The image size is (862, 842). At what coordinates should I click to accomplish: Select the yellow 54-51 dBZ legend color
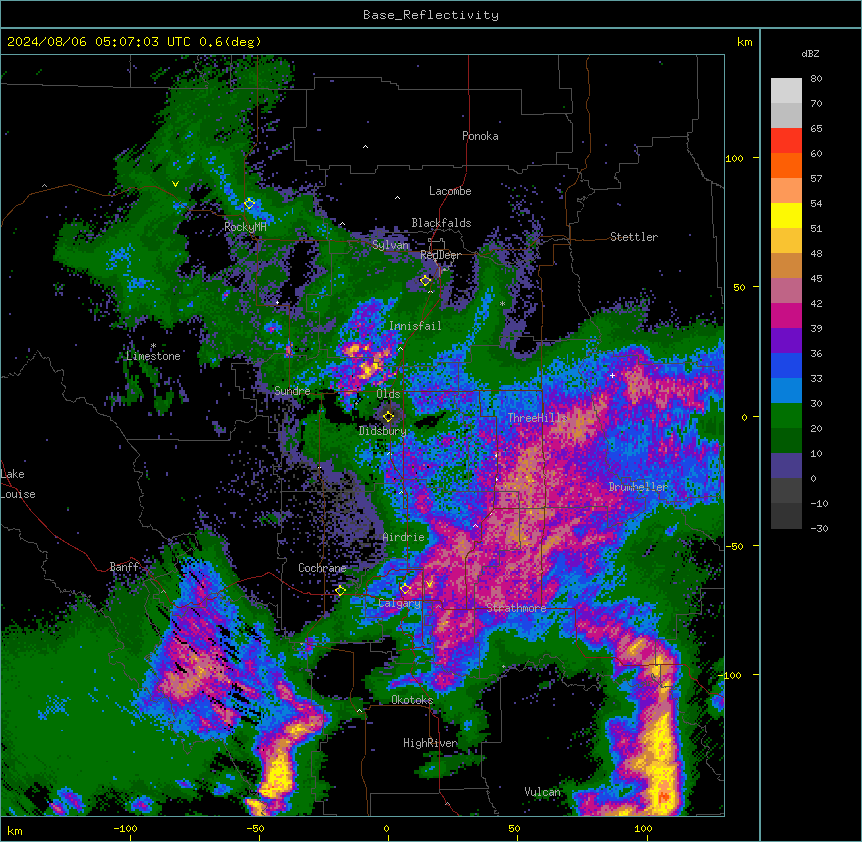pyautogui.click(x=786, y=215)
